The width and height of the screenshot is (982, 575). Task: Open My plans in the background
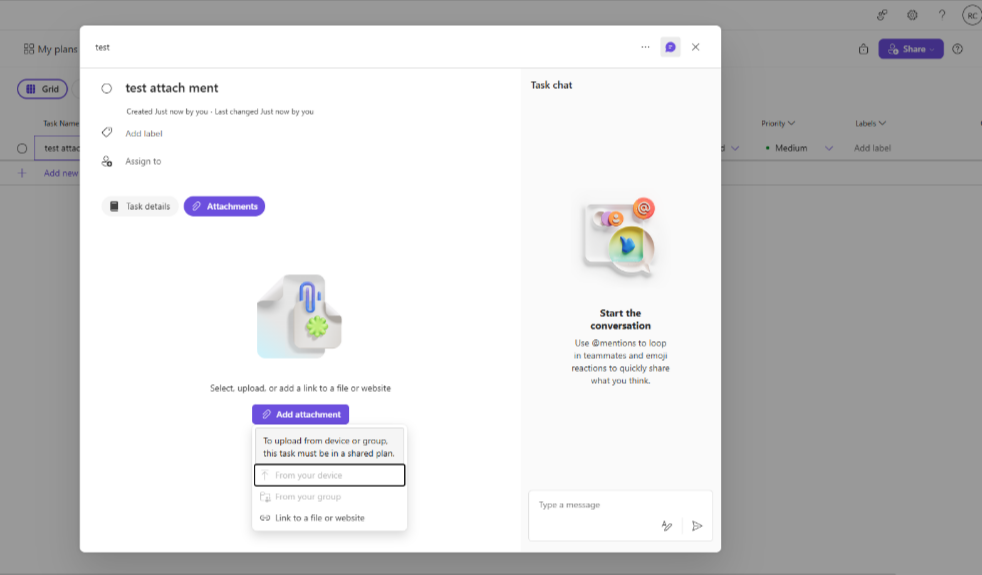click(51, 49)
